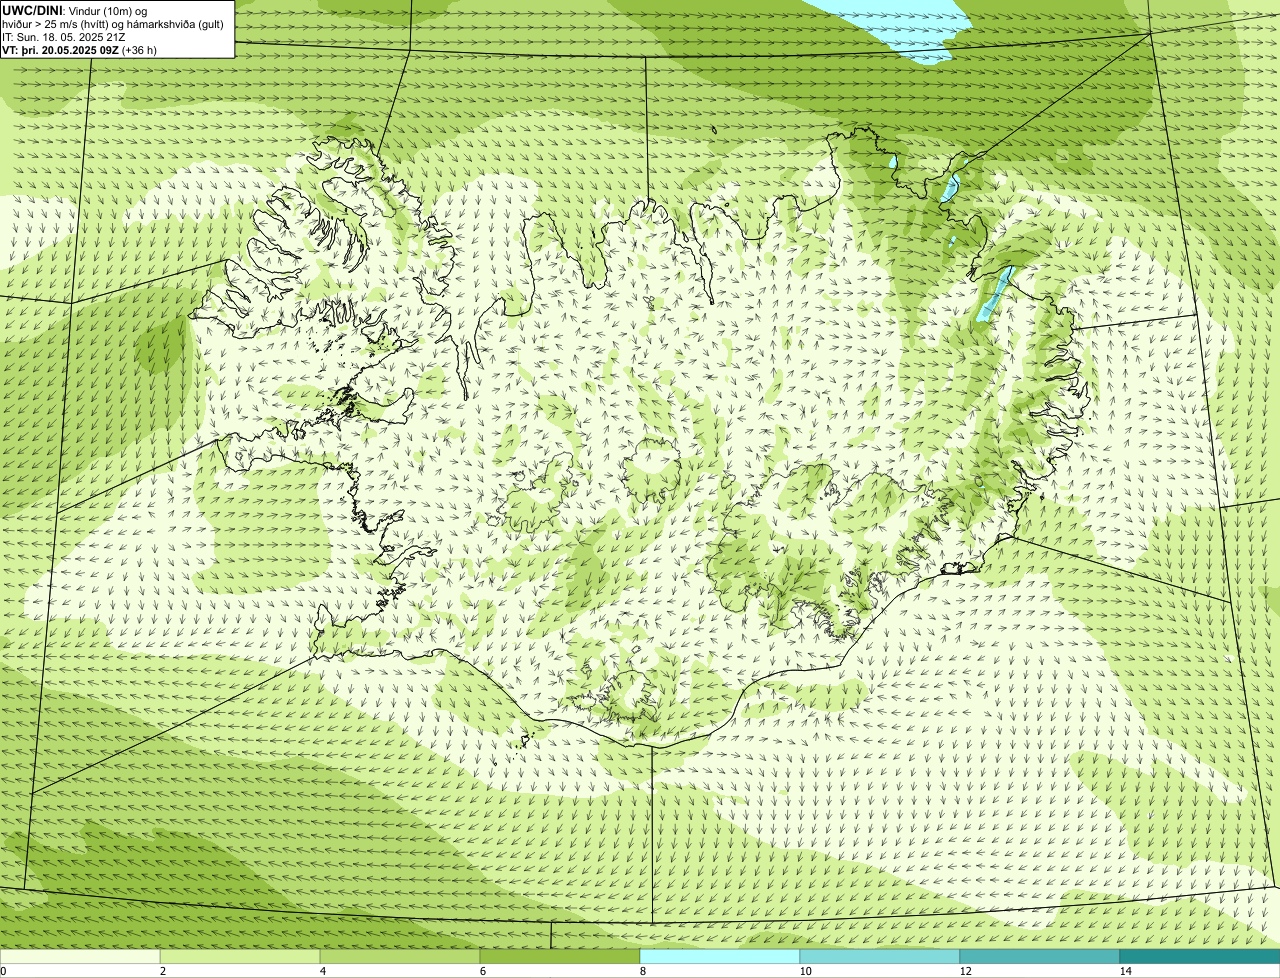Viewport: 1280px width, 978px height.
Task: Click the 2–4 m/s legend color segment
Action: (240, 957)
